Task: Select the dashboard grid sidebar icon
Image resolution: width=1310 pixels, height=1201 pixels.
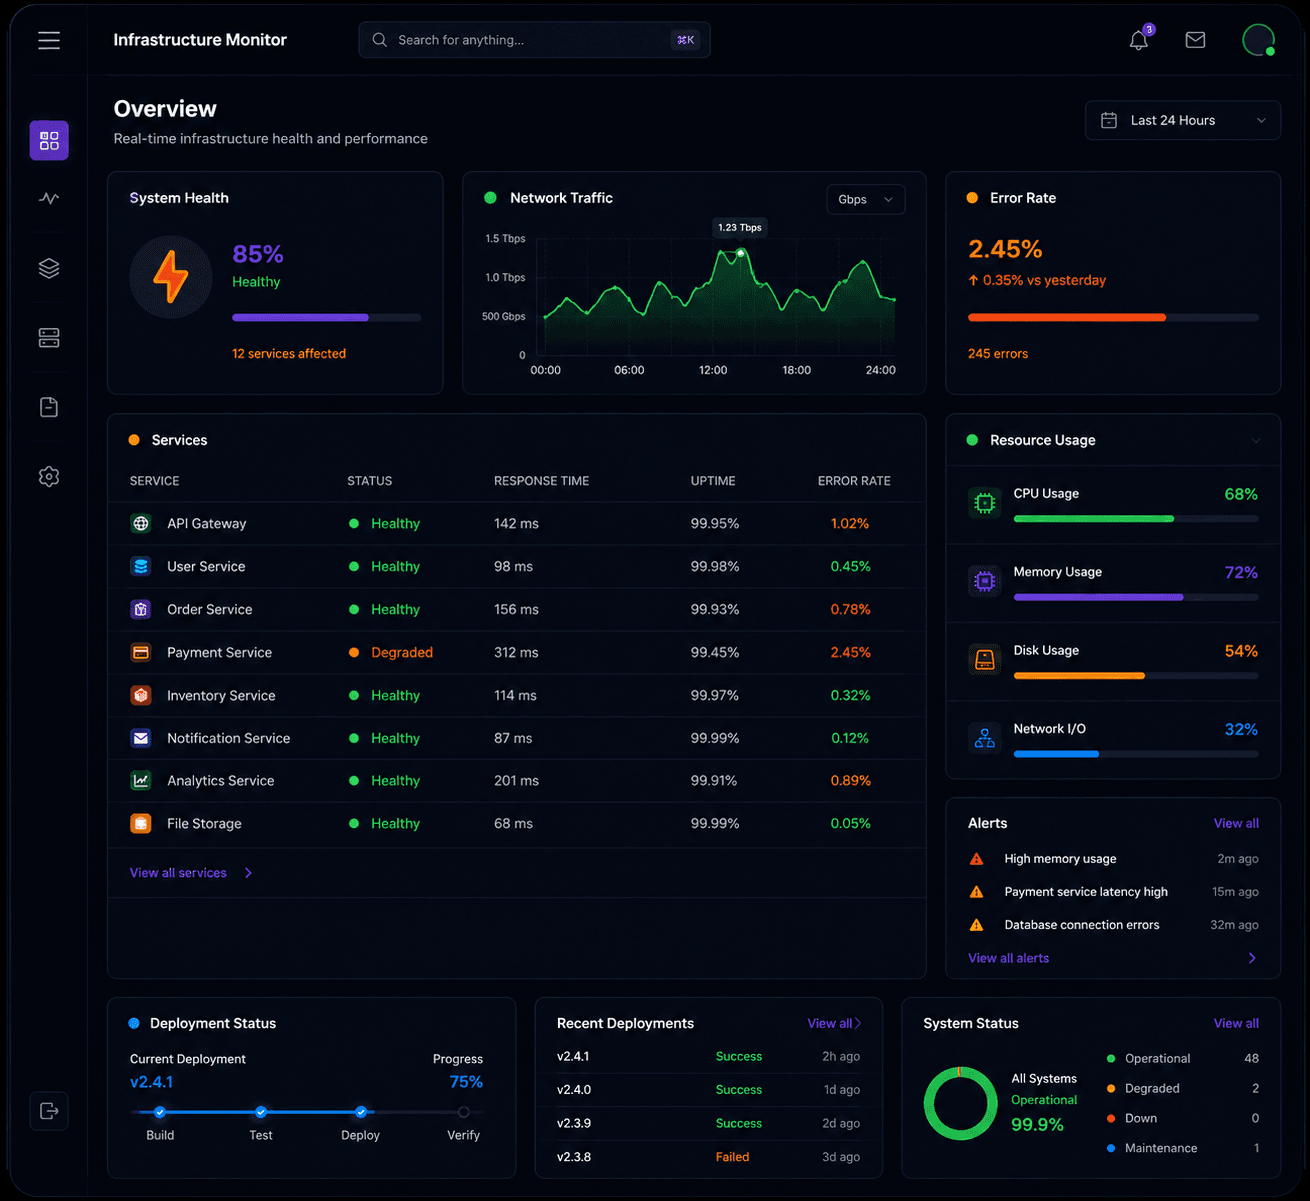Action: [49, 141]
